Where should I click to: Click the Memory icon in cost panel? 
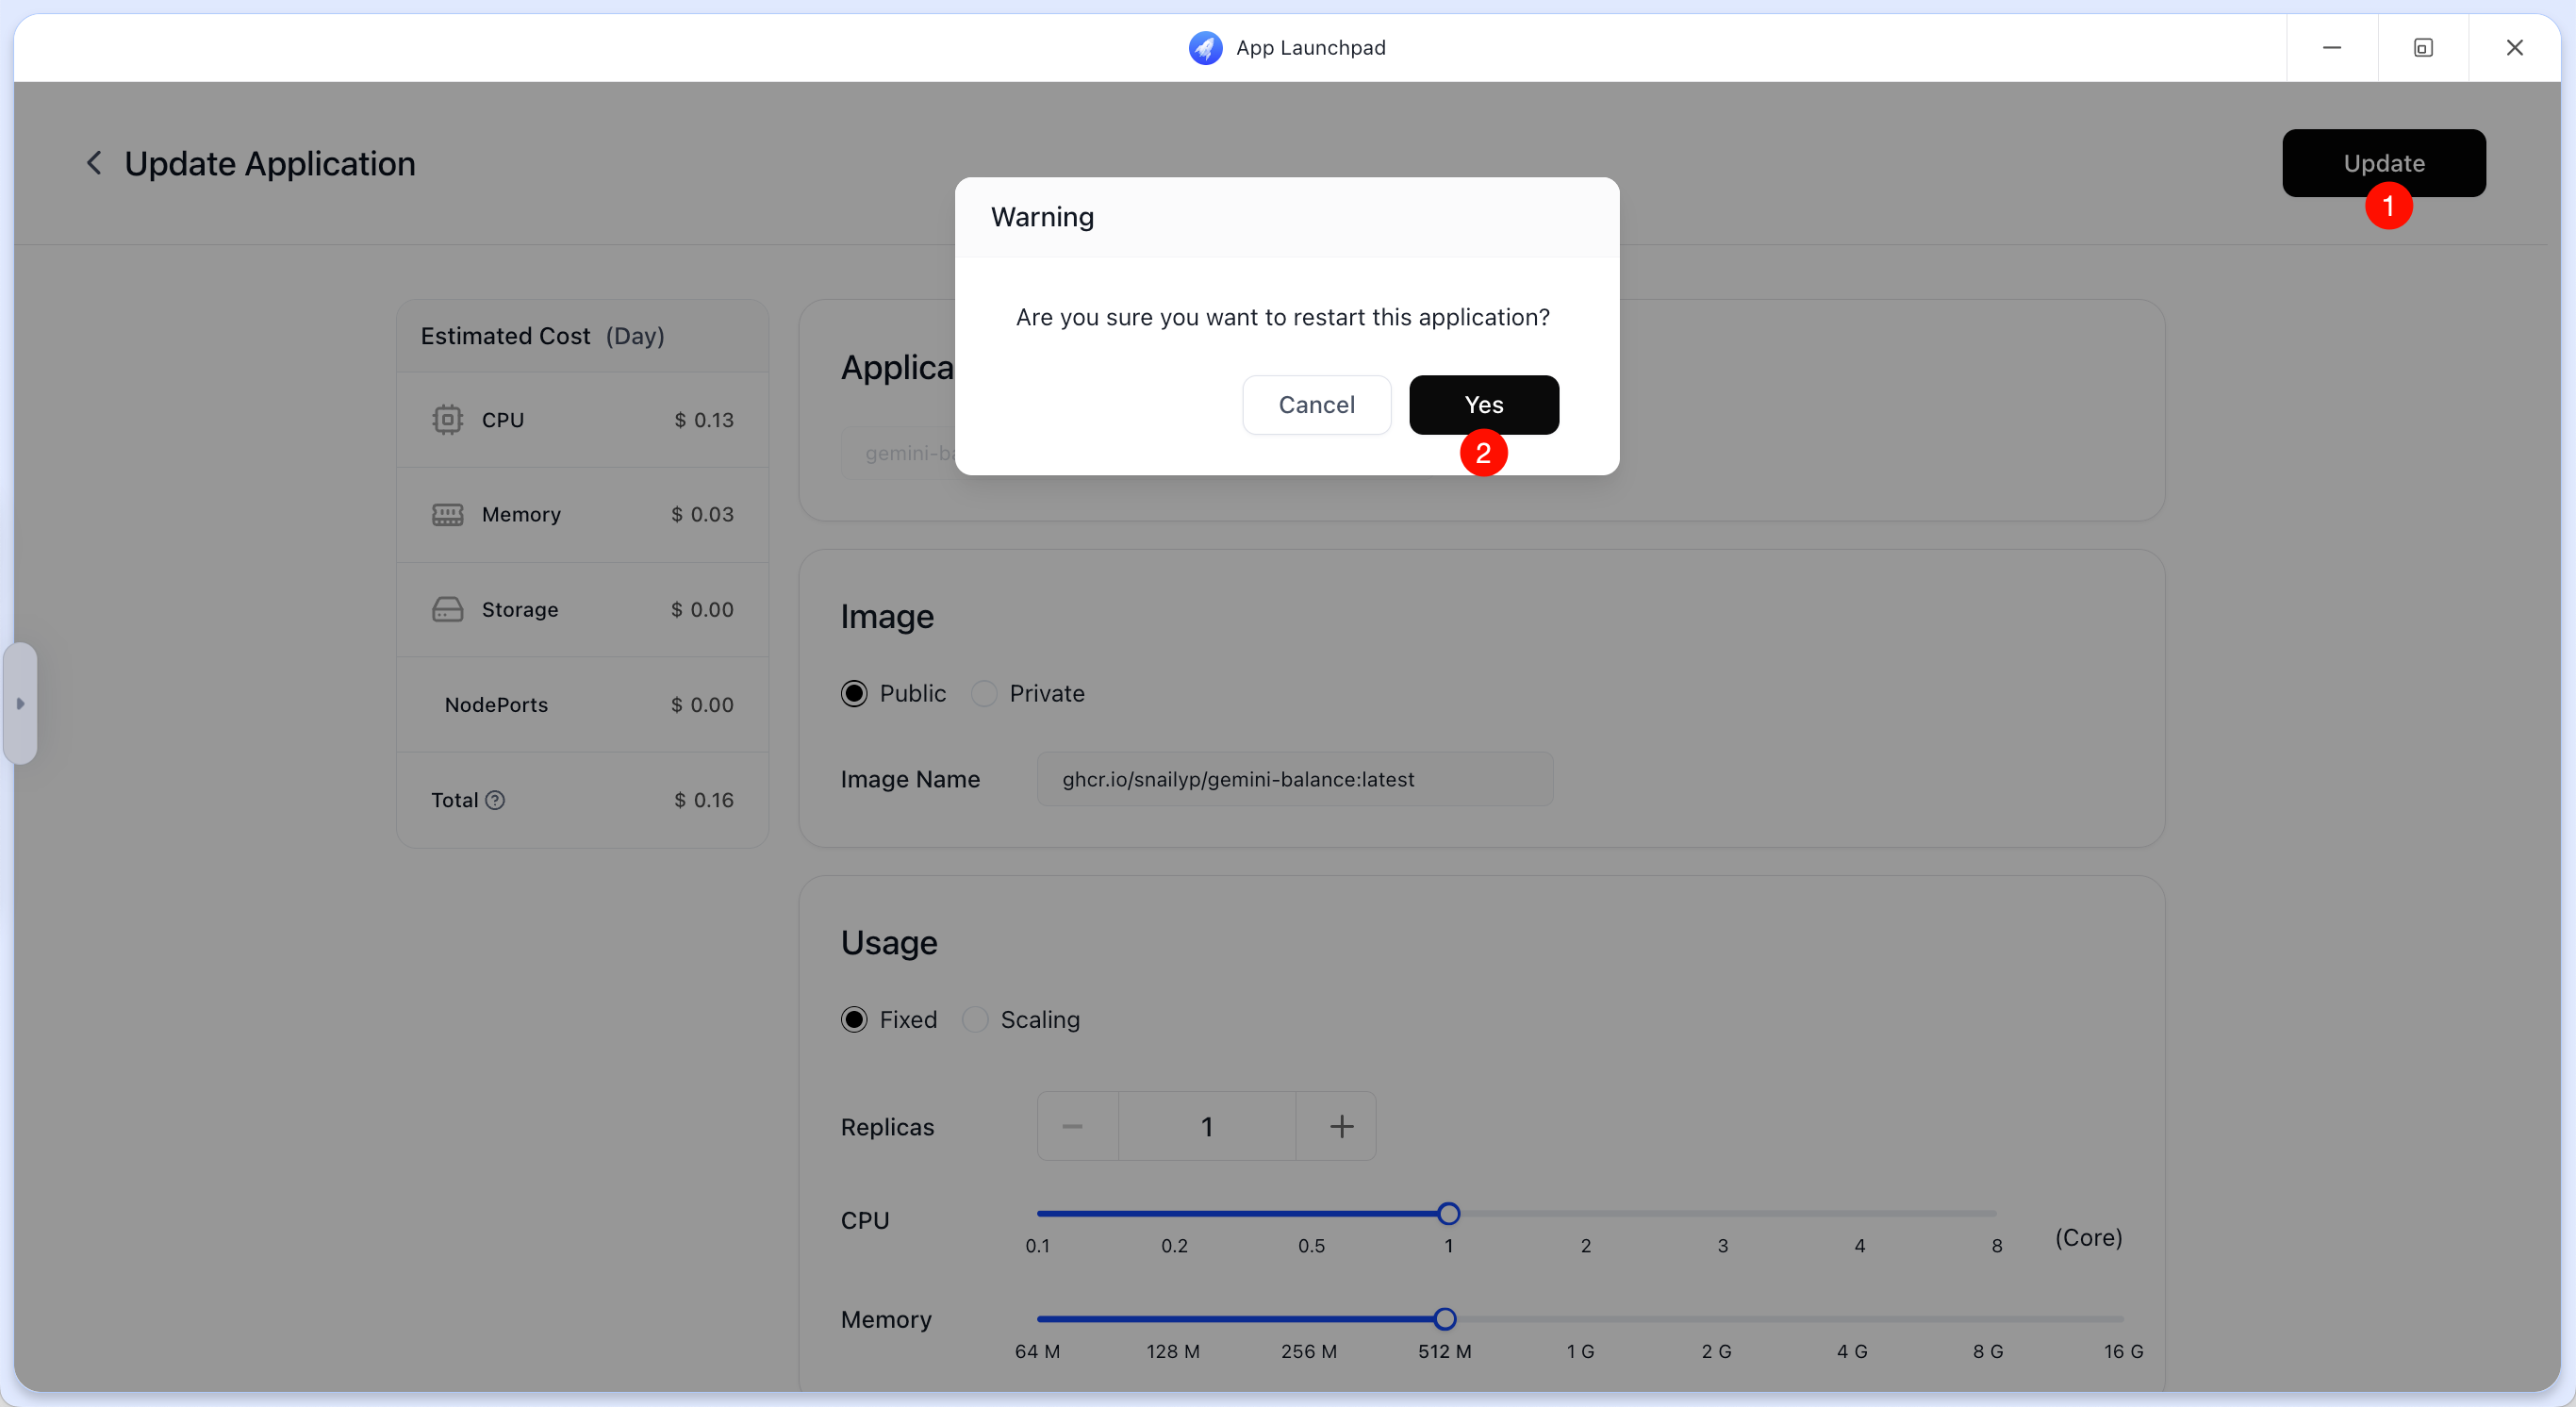click(x=447, y=515)
